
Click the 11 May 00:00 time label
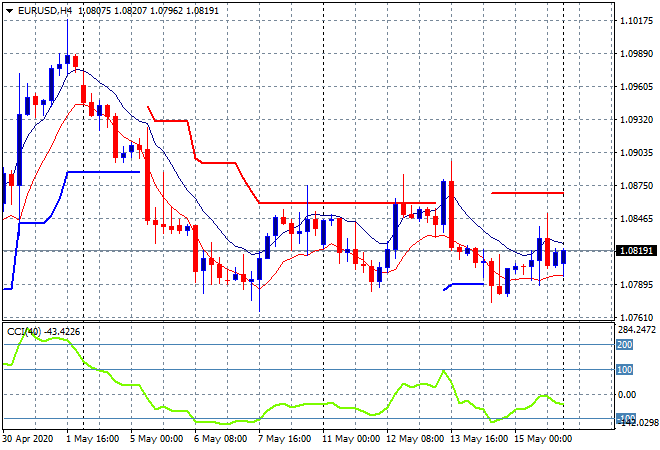pos(351,439)
